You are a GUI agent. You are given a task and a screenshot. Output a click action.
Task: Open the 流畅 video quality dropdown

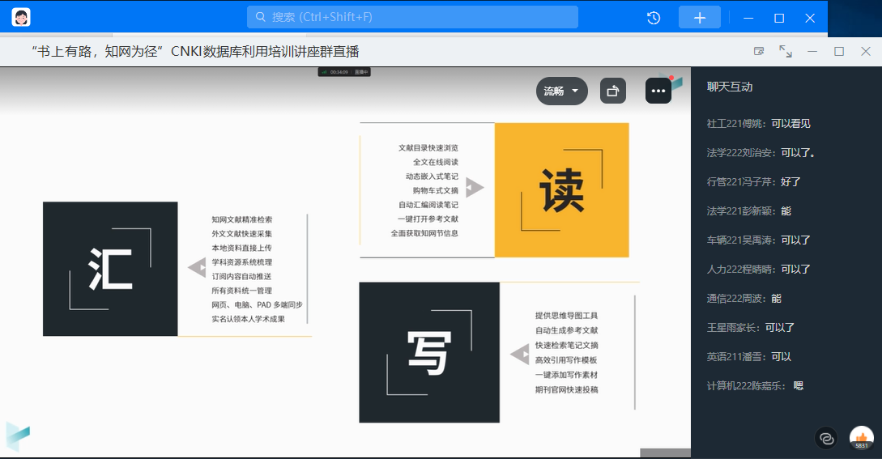click(x=562, y=91)
